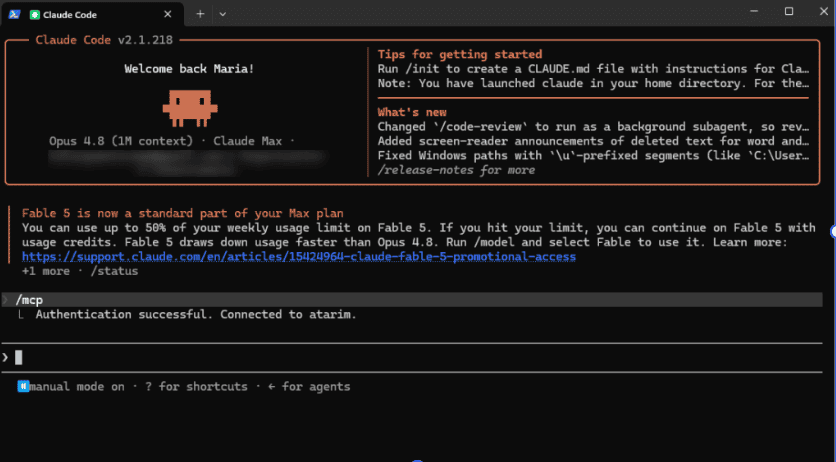Click the manual mode indicator icon
The height and width of the screenshot is (462, 836).
pyautogui.click(x=23, y=386)
